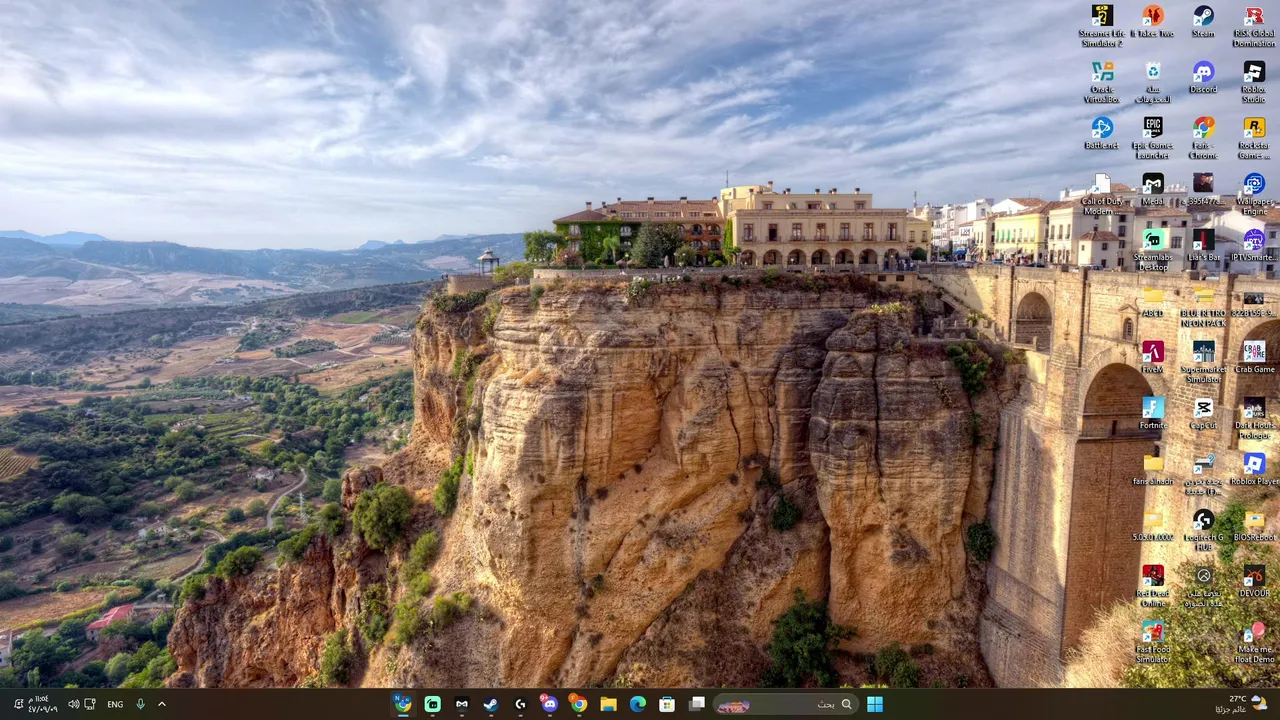Select Call of Duty Modern shortcut
The width and height of the screenshot is (1280, 720).
tap(1102, 193)
